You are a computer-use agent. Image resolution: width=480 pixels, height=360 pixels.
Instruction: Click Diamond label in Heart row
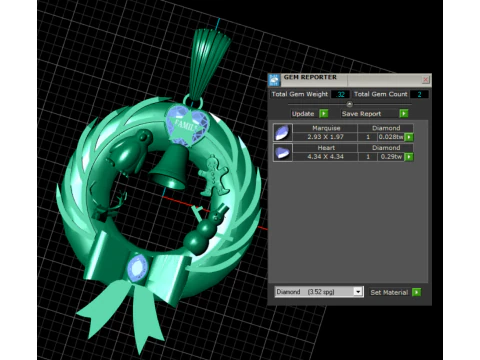[386, 148]
